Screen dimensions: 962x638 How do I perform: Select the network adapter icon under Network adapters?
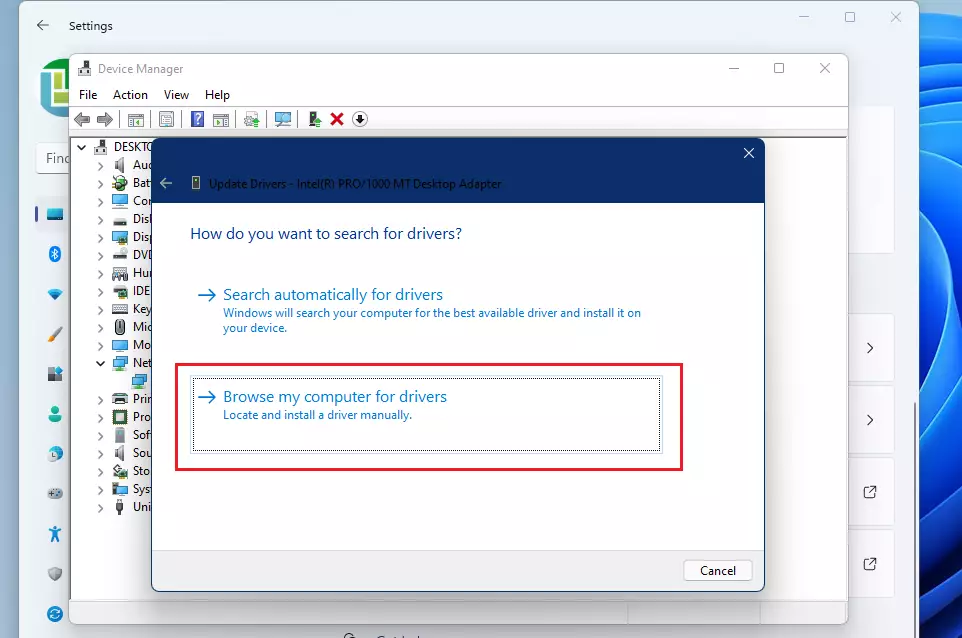140,381
